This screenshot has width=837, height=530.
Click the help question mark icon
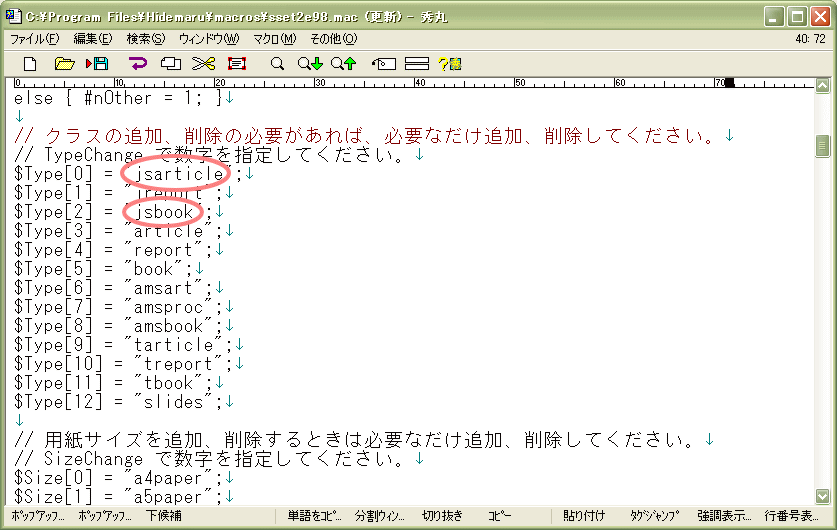[x=449, y=64]
